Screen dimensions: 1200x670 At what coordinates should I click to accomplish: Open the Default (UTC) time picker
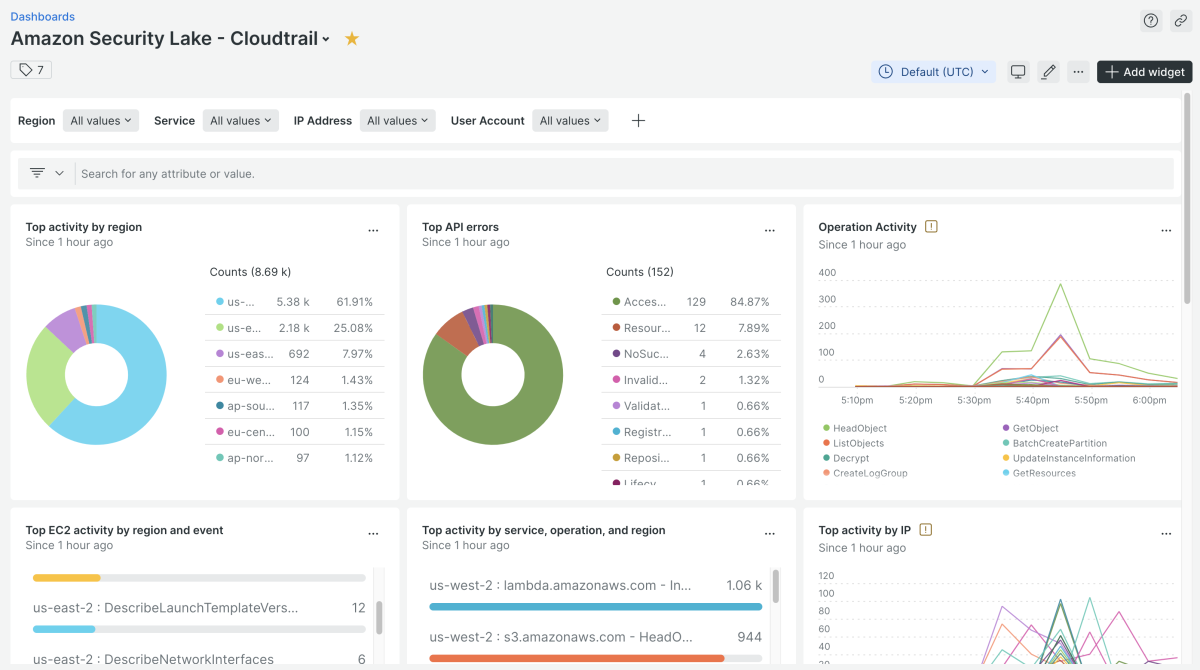tap(934, 72)
